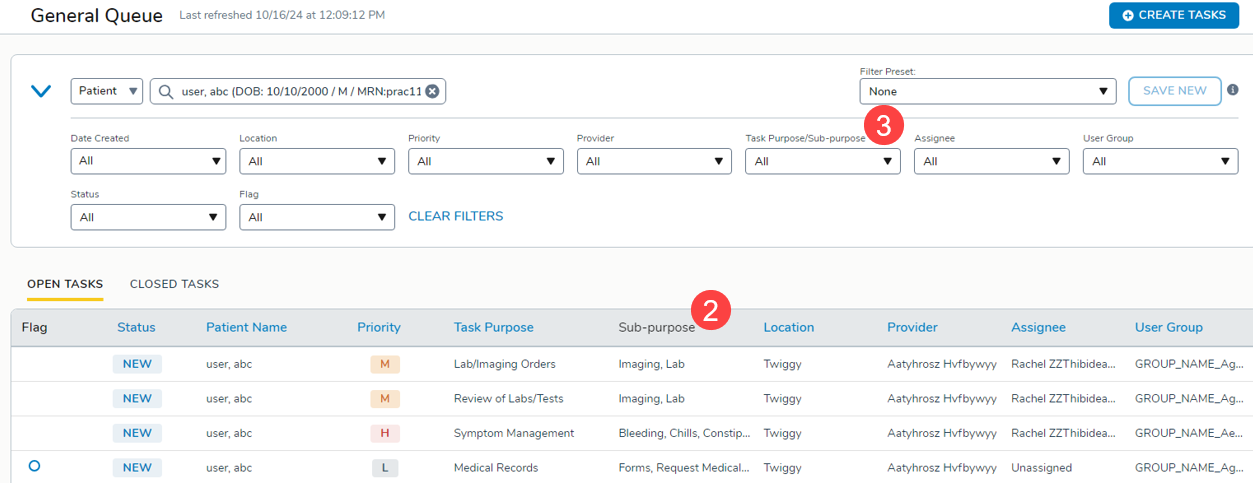Expand the Task Purpose/Sub-purpose dropdown

click(822, 161)
